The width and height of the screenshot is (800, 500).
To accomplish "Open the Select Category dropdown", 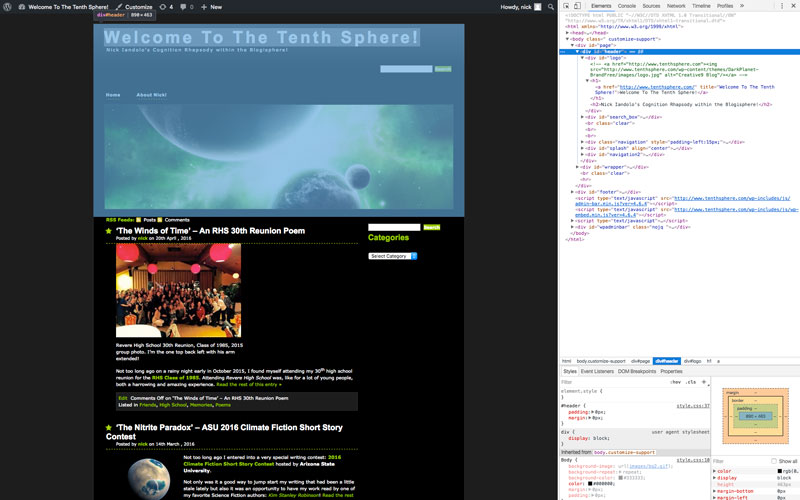I will click(392, 256).
